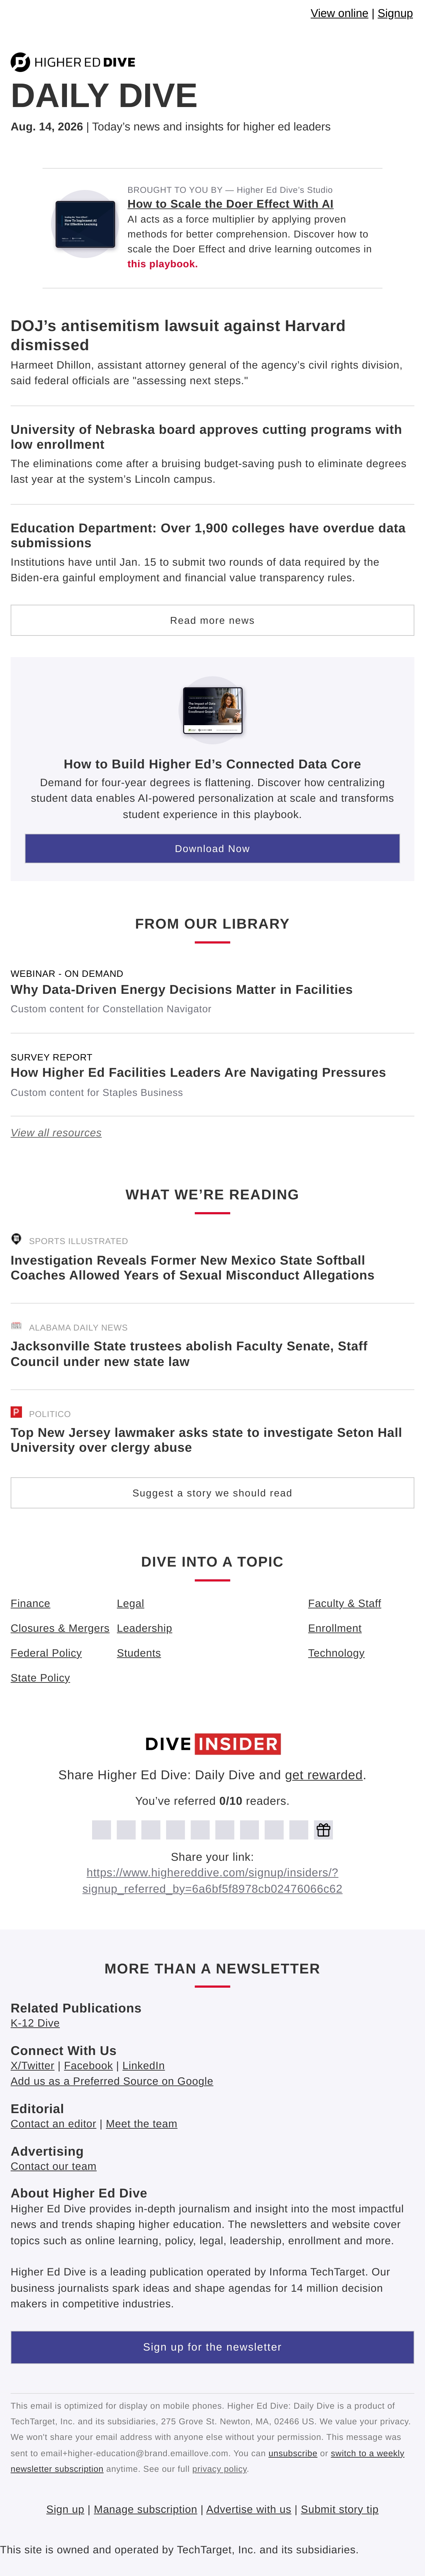Click the Alabama Daily News source icon
The image size is (425, 2576).
(x=16, y=1326)
